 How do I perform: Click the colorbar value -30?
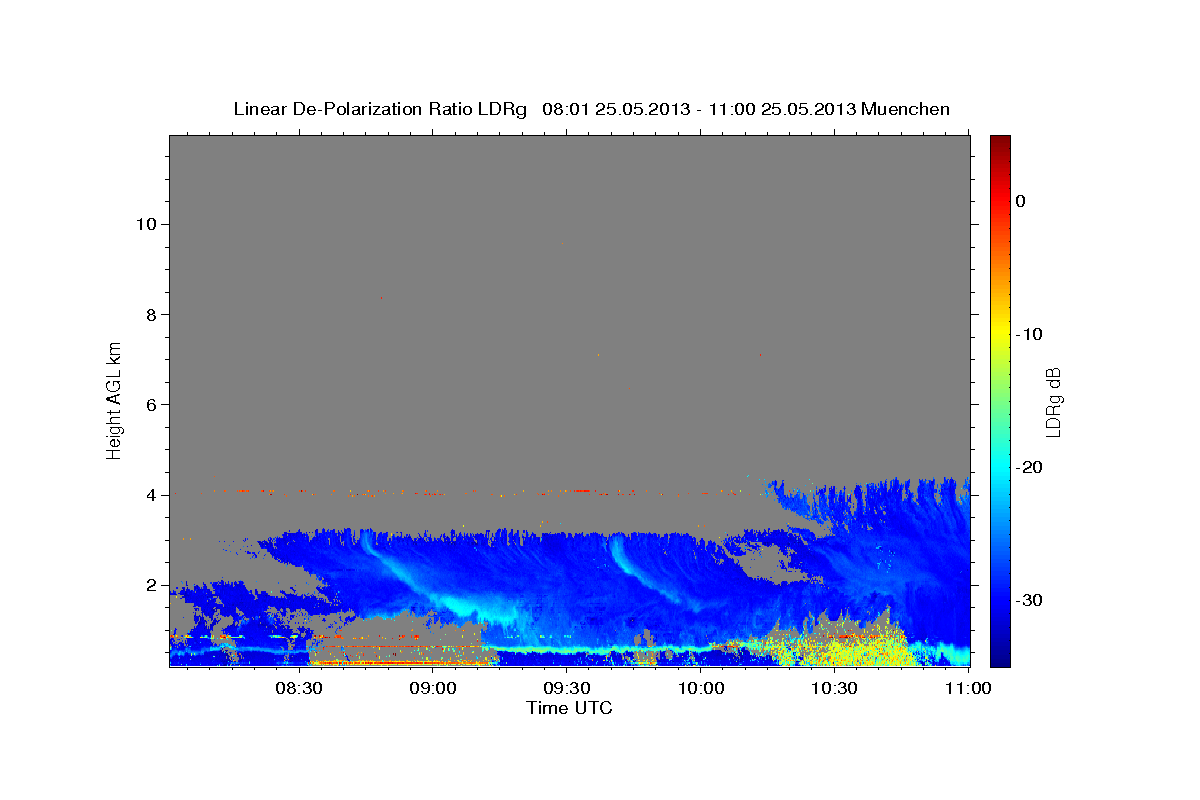1029,600
